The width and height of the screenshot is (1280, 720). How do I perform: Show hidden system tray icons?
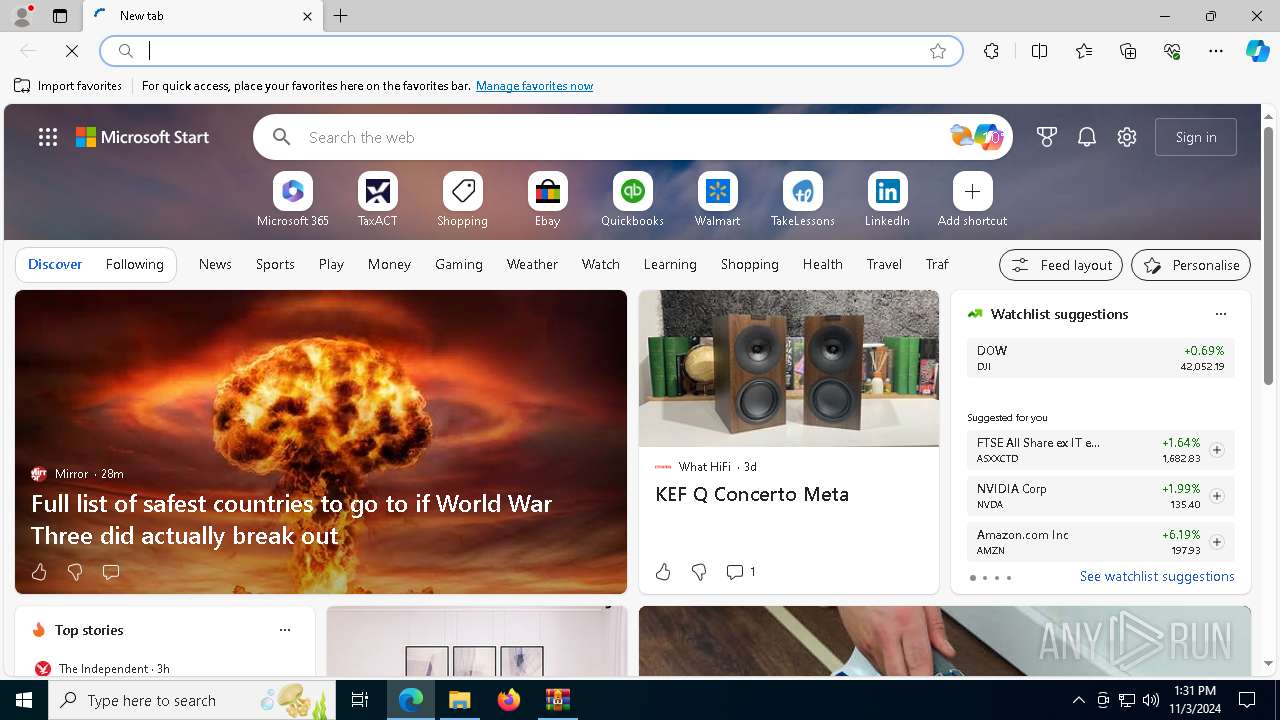(x=1078, y=700)
